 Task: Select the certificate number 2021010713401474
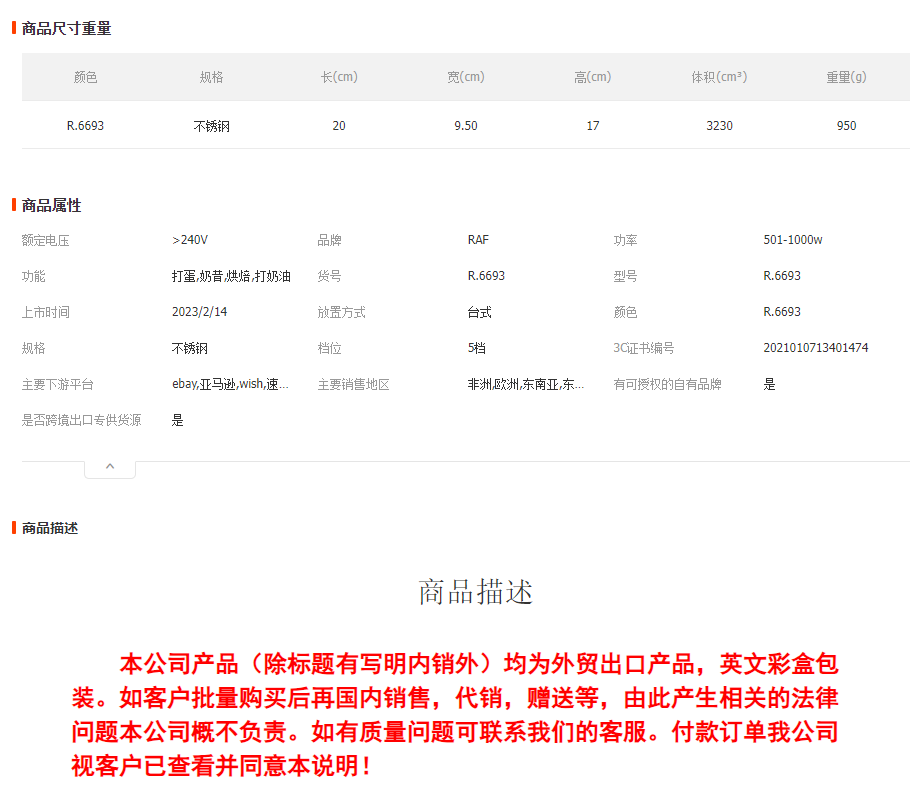click(816, 348)
